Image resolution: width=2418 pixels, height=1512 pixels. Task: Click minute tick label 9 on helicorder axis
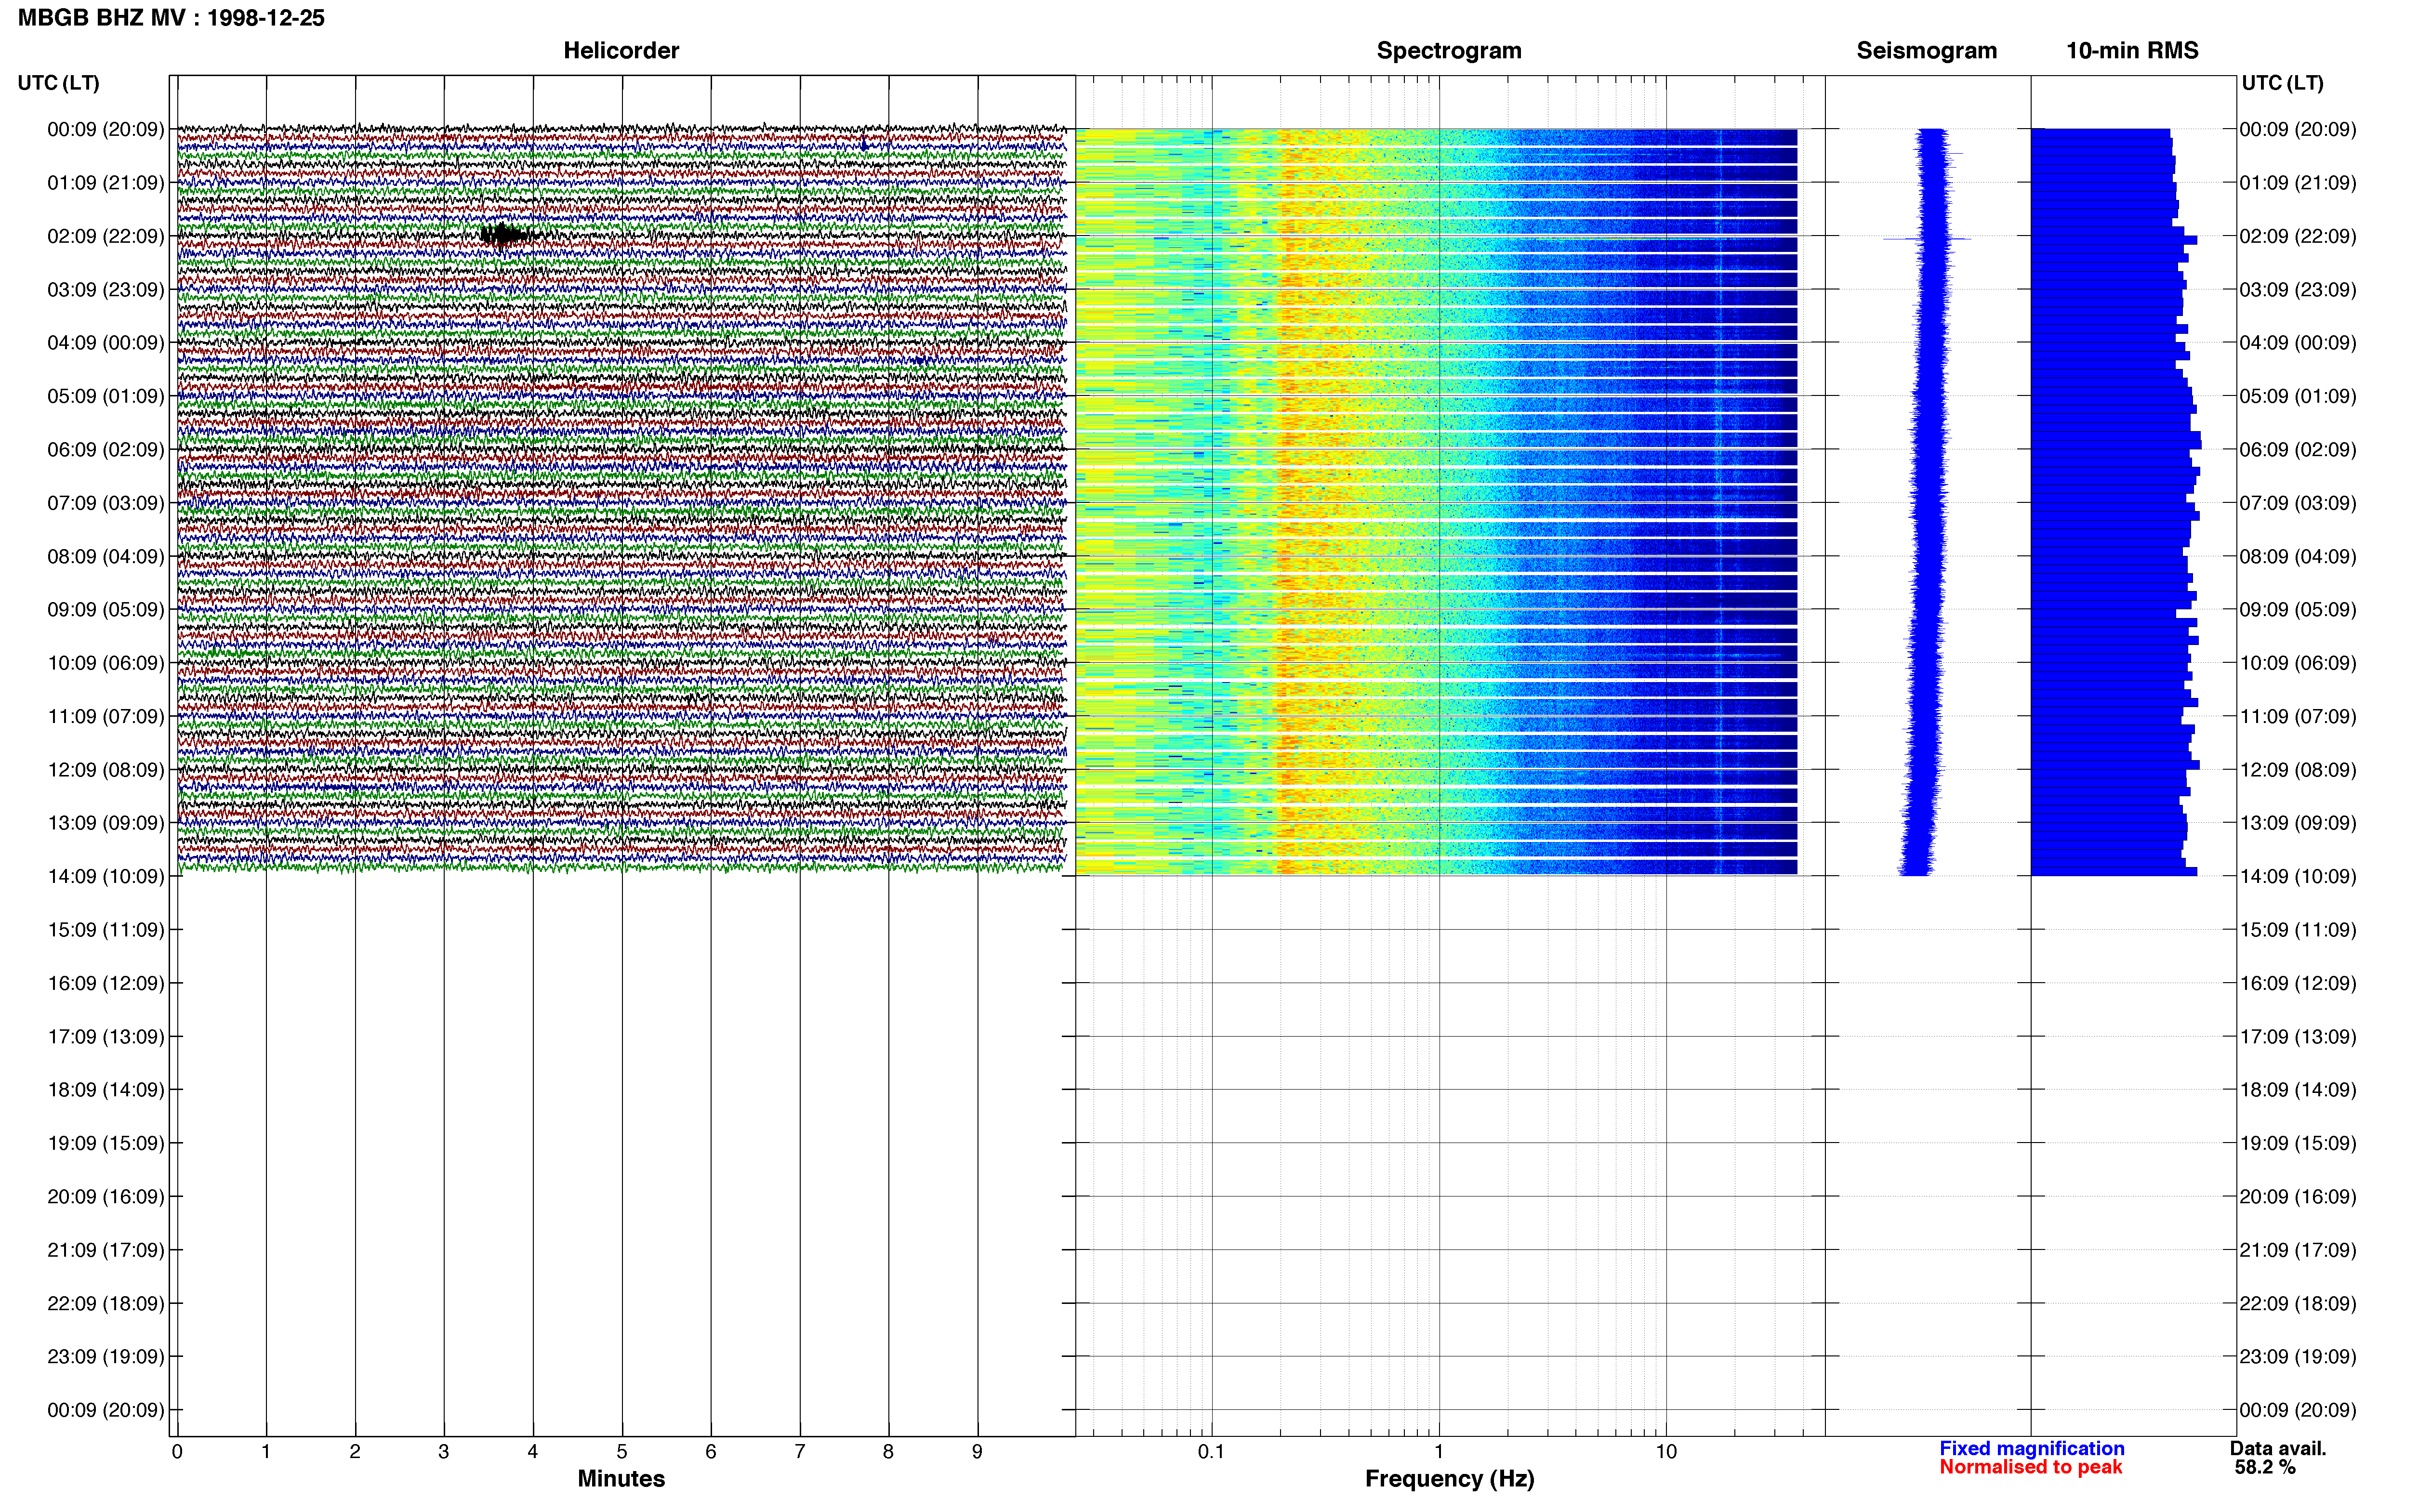pyautogui.click(x=977, y=1452)
